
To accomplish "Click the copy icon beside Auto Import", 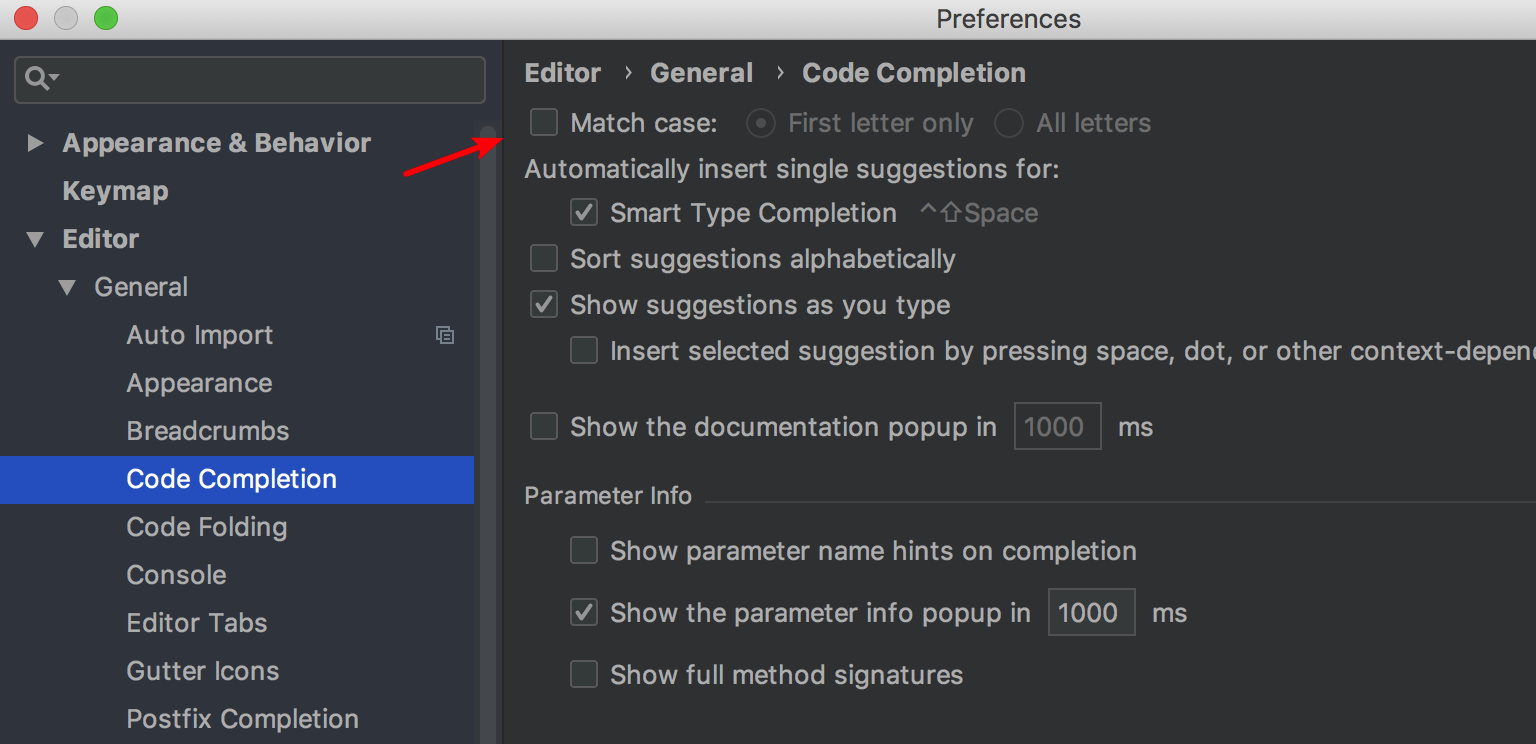I will pos(445,335).
